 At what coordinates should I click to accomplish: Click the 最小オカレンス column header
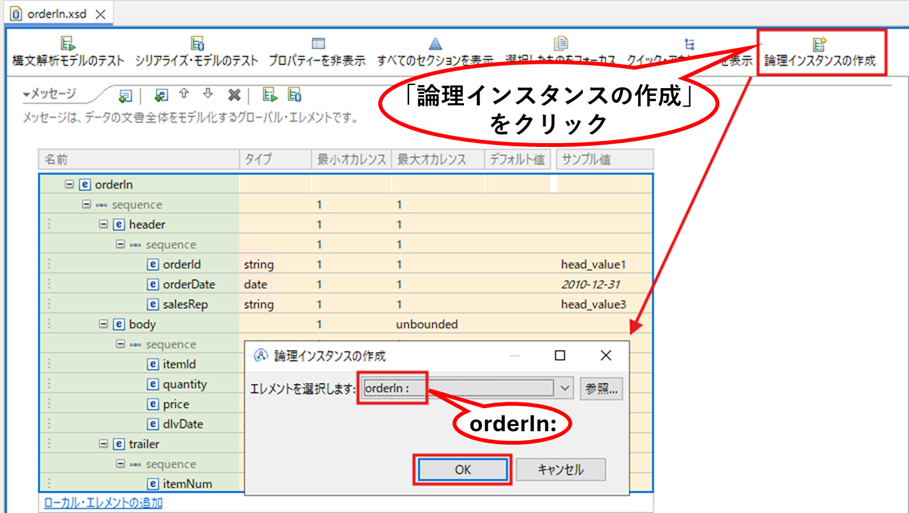[352, 159]
